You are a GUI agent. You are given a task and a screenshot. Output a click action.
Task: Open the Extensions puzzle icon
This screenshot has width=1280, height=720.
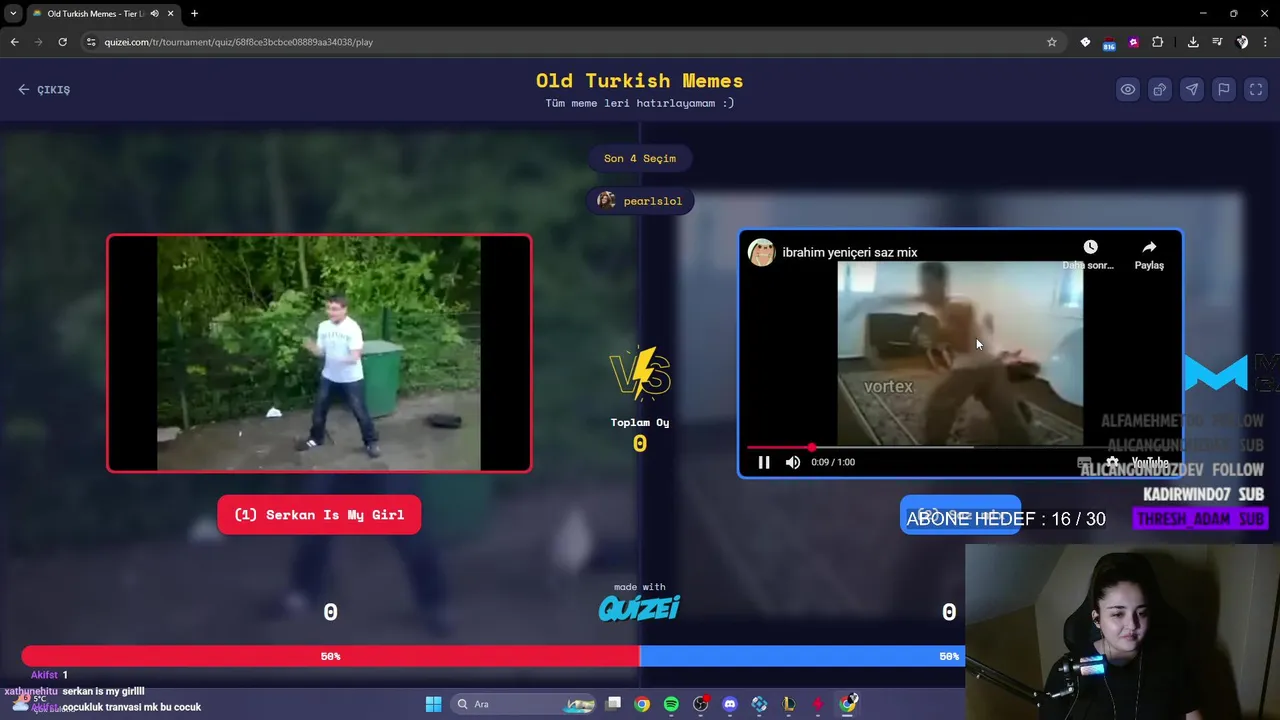pyautogui.click(x=1157, y=42)
